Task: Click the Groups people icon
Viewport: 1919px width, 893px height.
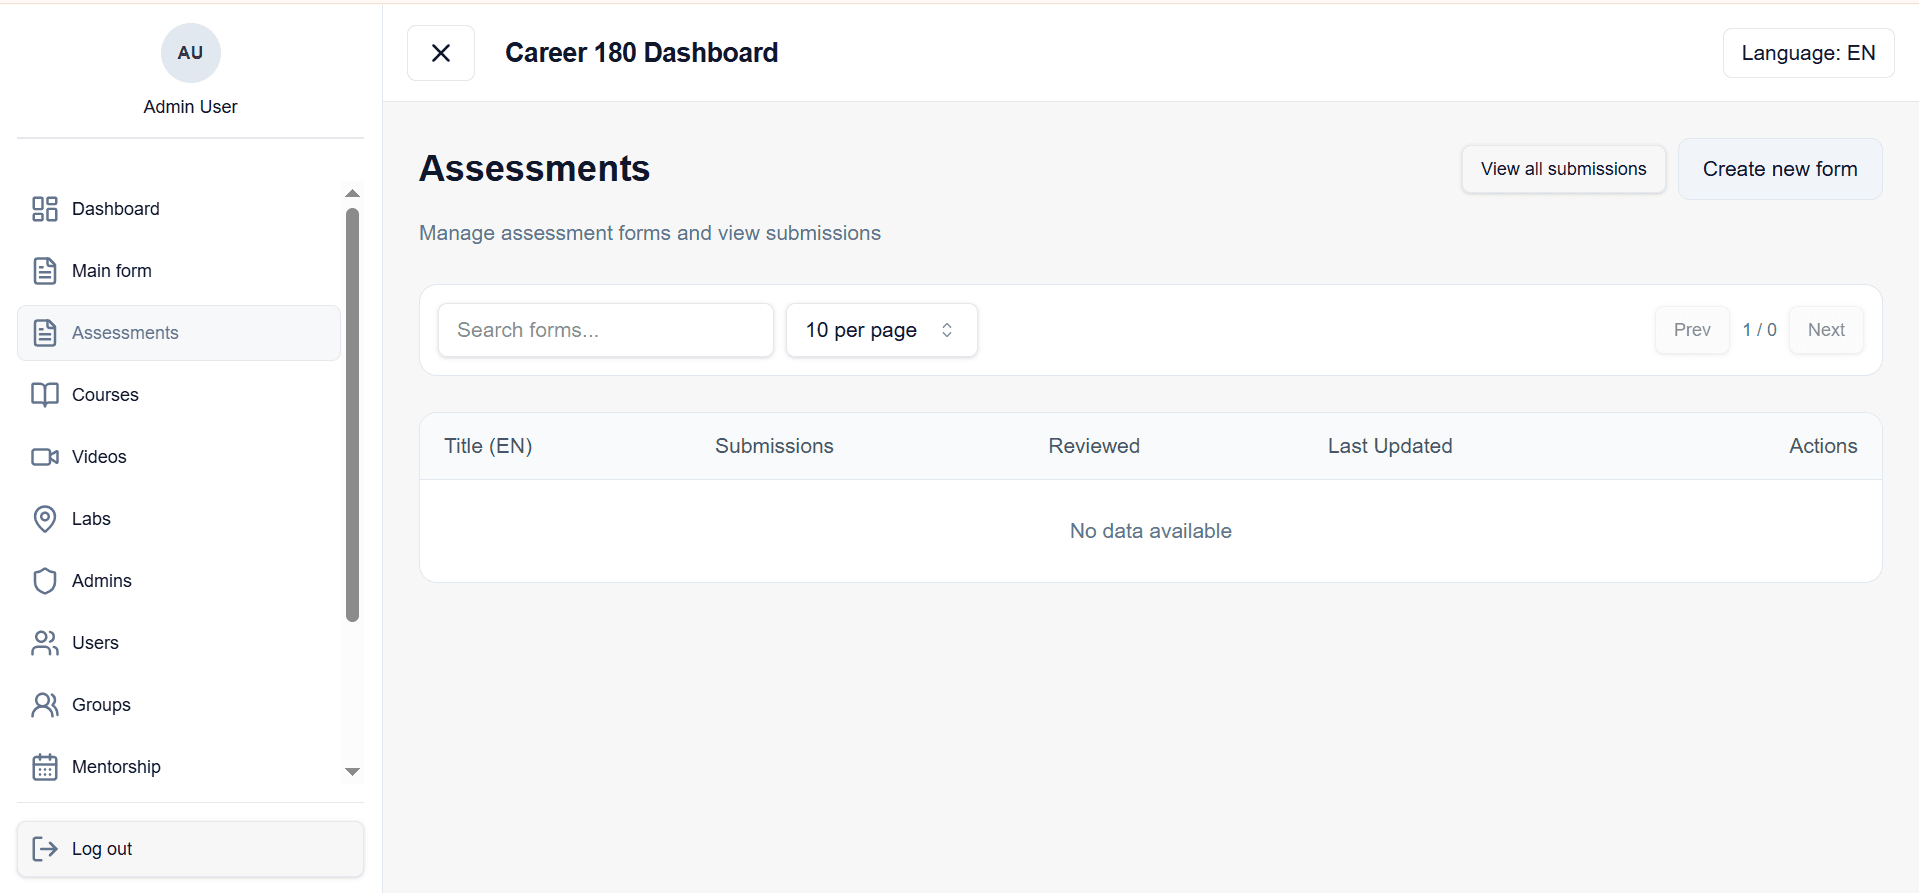Action: 45,705
